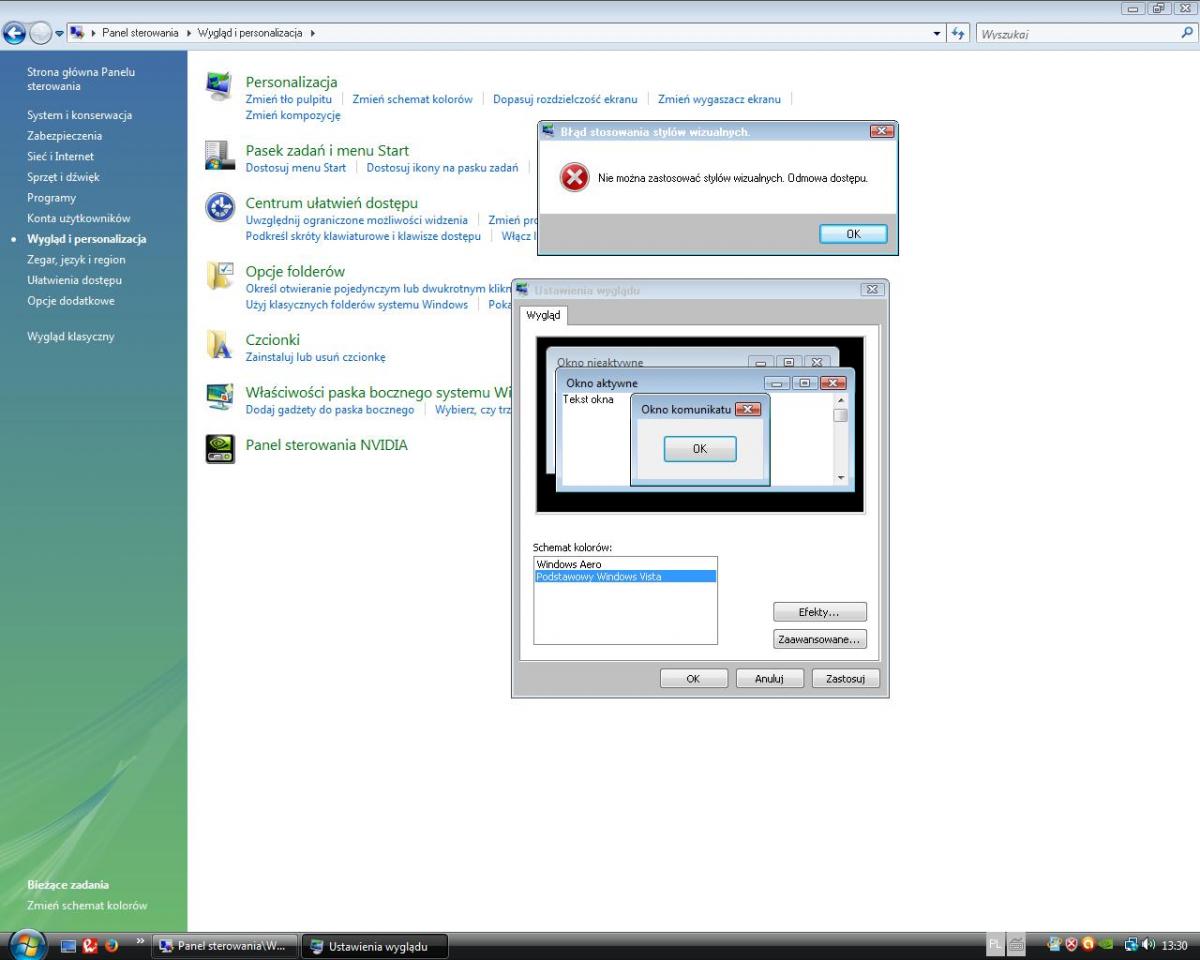Screen dimensions: 1200x960
Task: Open the Opcje folderów icon
Action: click(219, 276)
